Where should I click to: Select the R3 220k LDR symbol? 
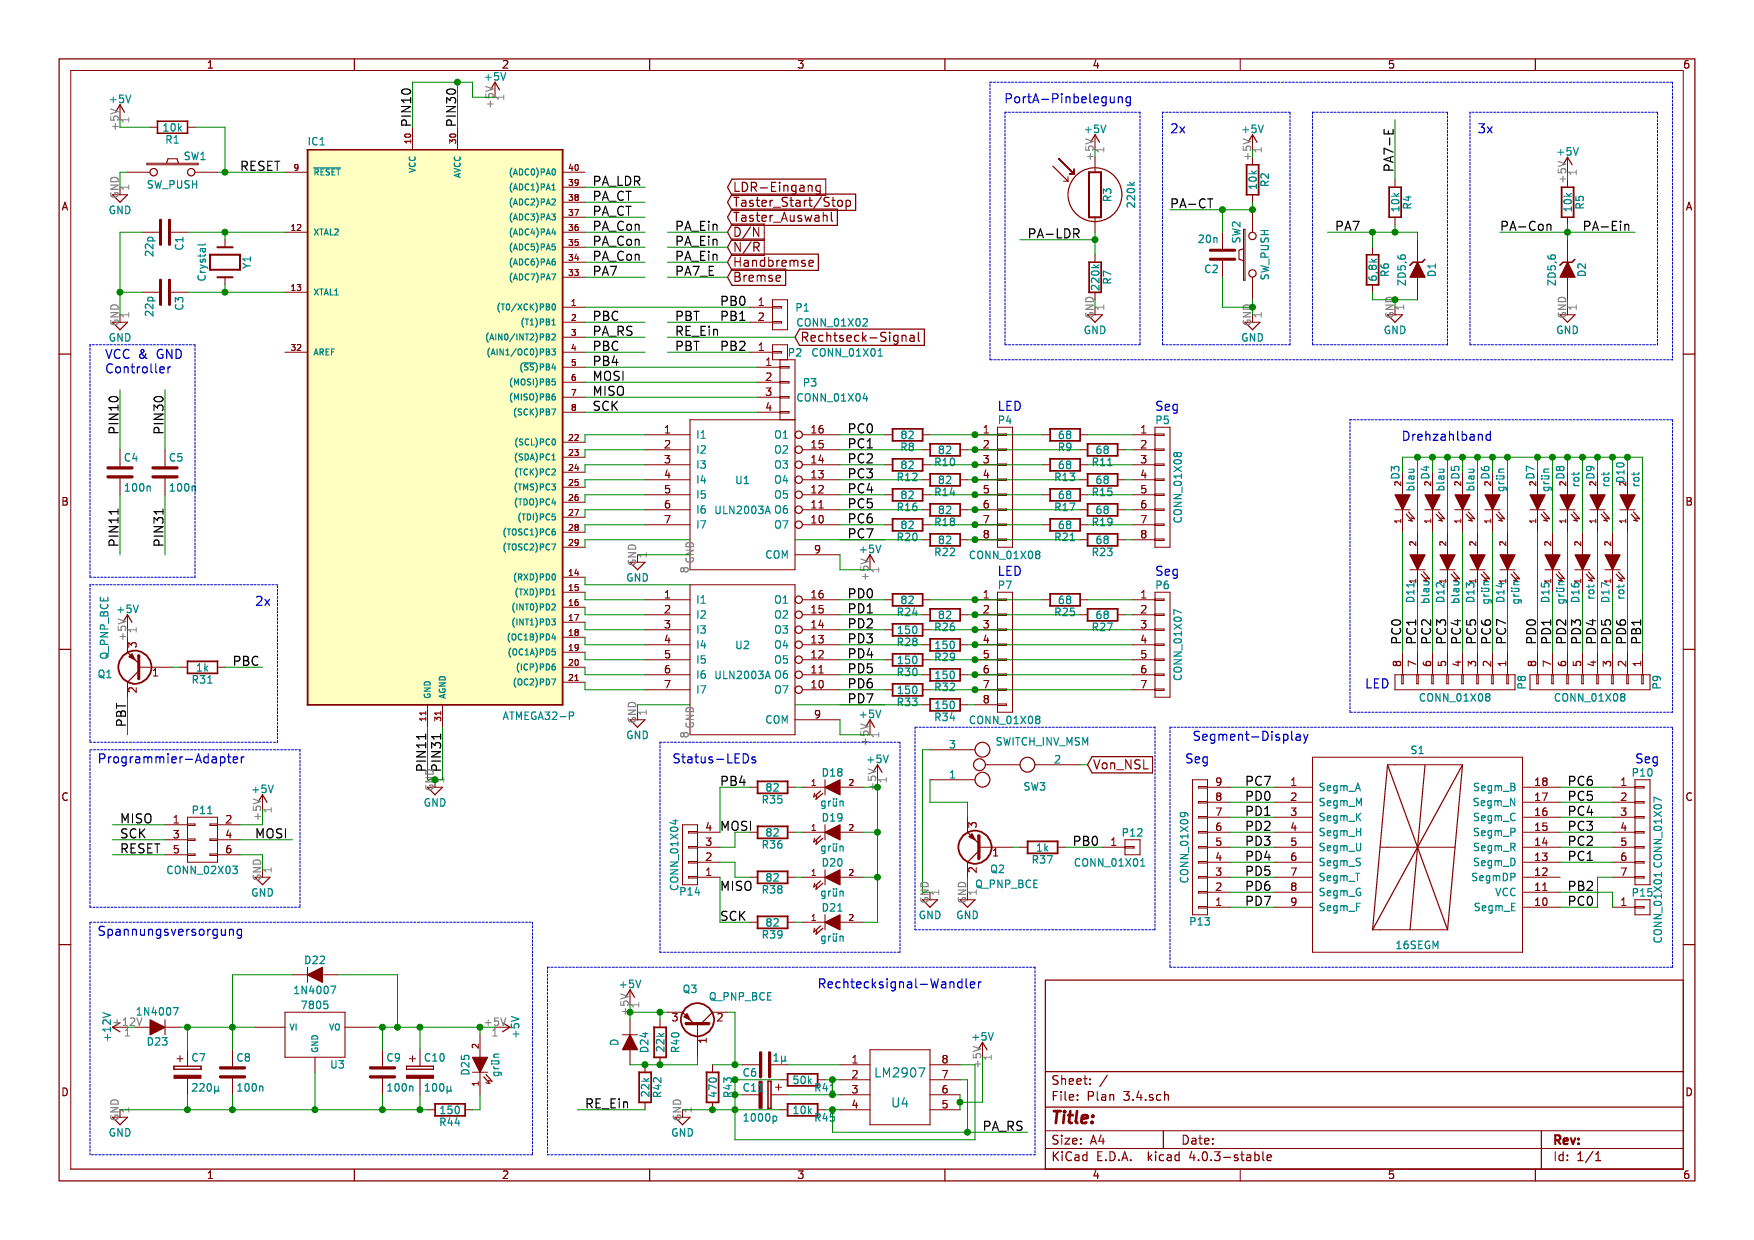(x=1095, y=195)
